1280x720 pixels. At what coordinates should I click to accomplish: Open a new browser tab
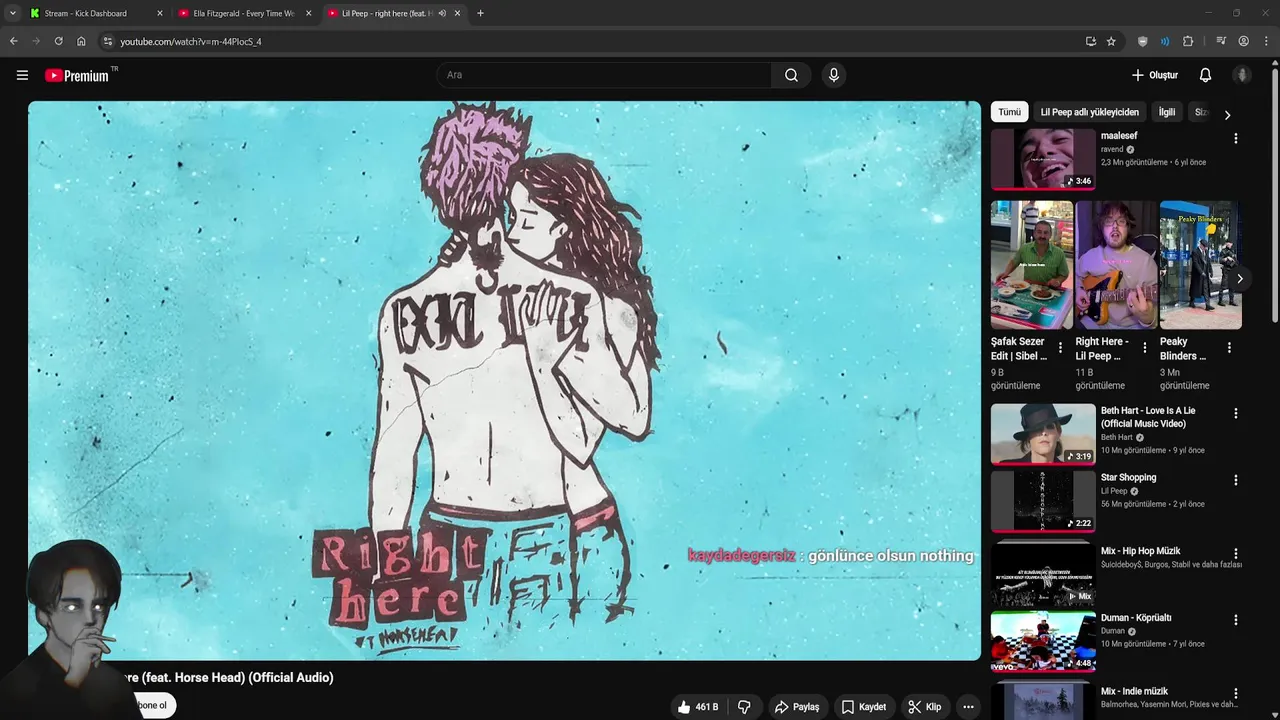pyautogui.click(x=480, y=13)
